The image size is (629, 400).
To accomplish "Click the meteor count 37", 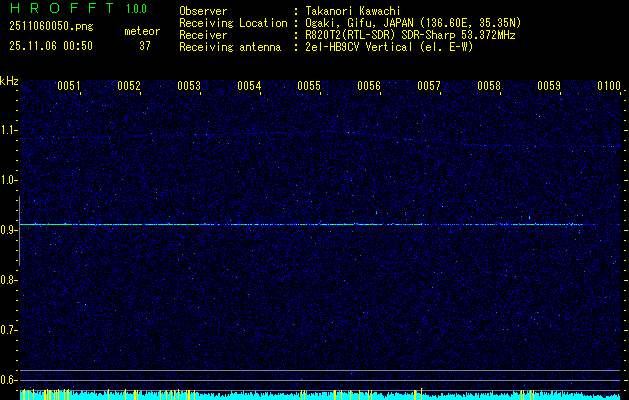I will click(x=145, y=46).
